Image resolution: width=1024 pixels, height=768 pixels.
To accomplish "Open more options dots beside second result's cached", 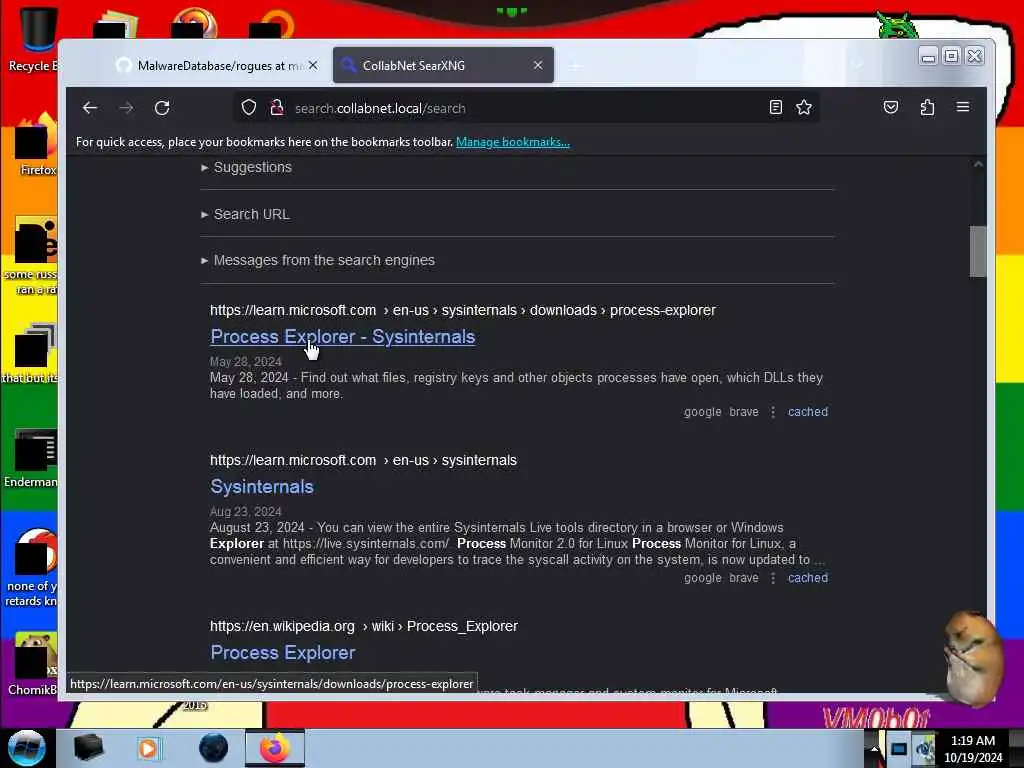I will [x=773, y=578].
